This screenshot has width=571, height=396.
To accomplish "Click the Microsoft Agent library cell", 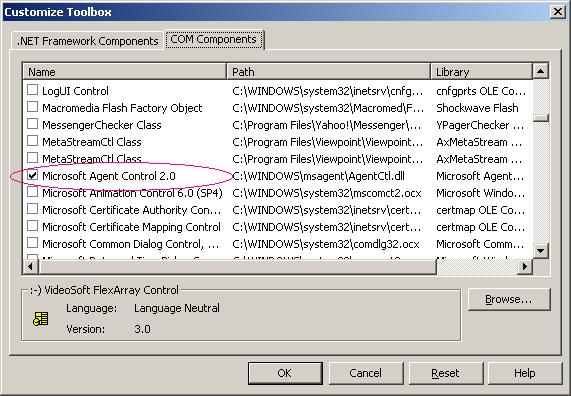I will 480,176.
